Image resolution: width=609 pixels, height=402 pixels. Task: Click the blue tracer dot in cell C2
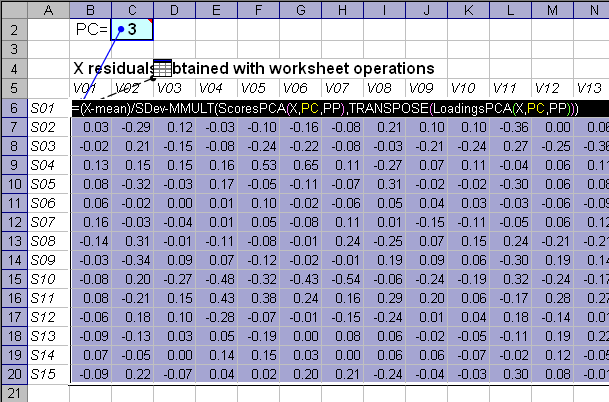coord(121,29)
